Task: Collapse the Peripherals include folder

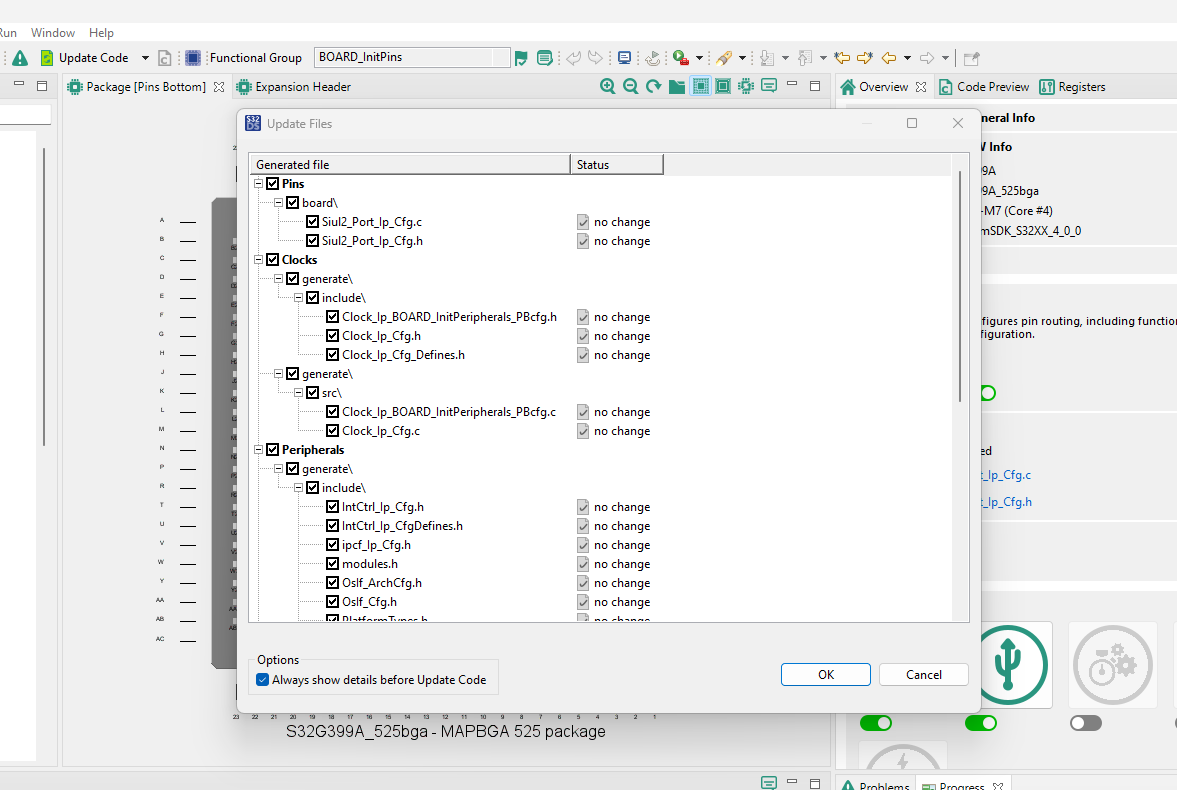Action: tap(297, 487)
